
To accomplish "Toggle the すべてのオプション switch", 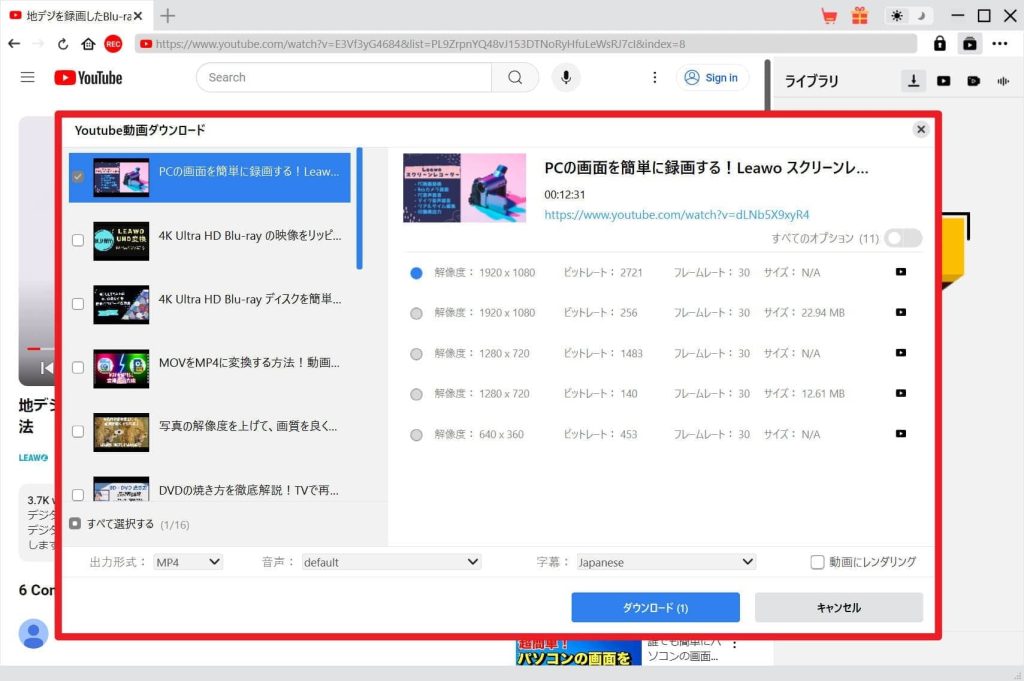I will pos(901,238).
